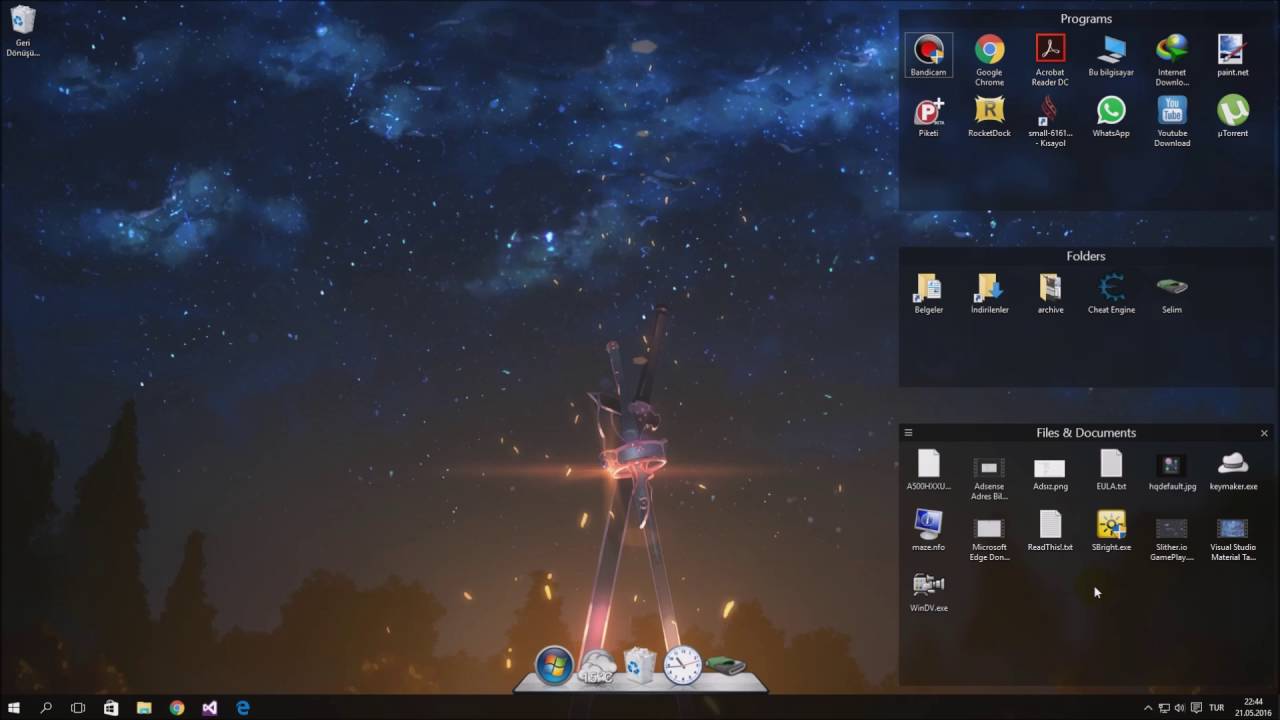Open the Recycle Bin desktop icon

click(23, 31)
